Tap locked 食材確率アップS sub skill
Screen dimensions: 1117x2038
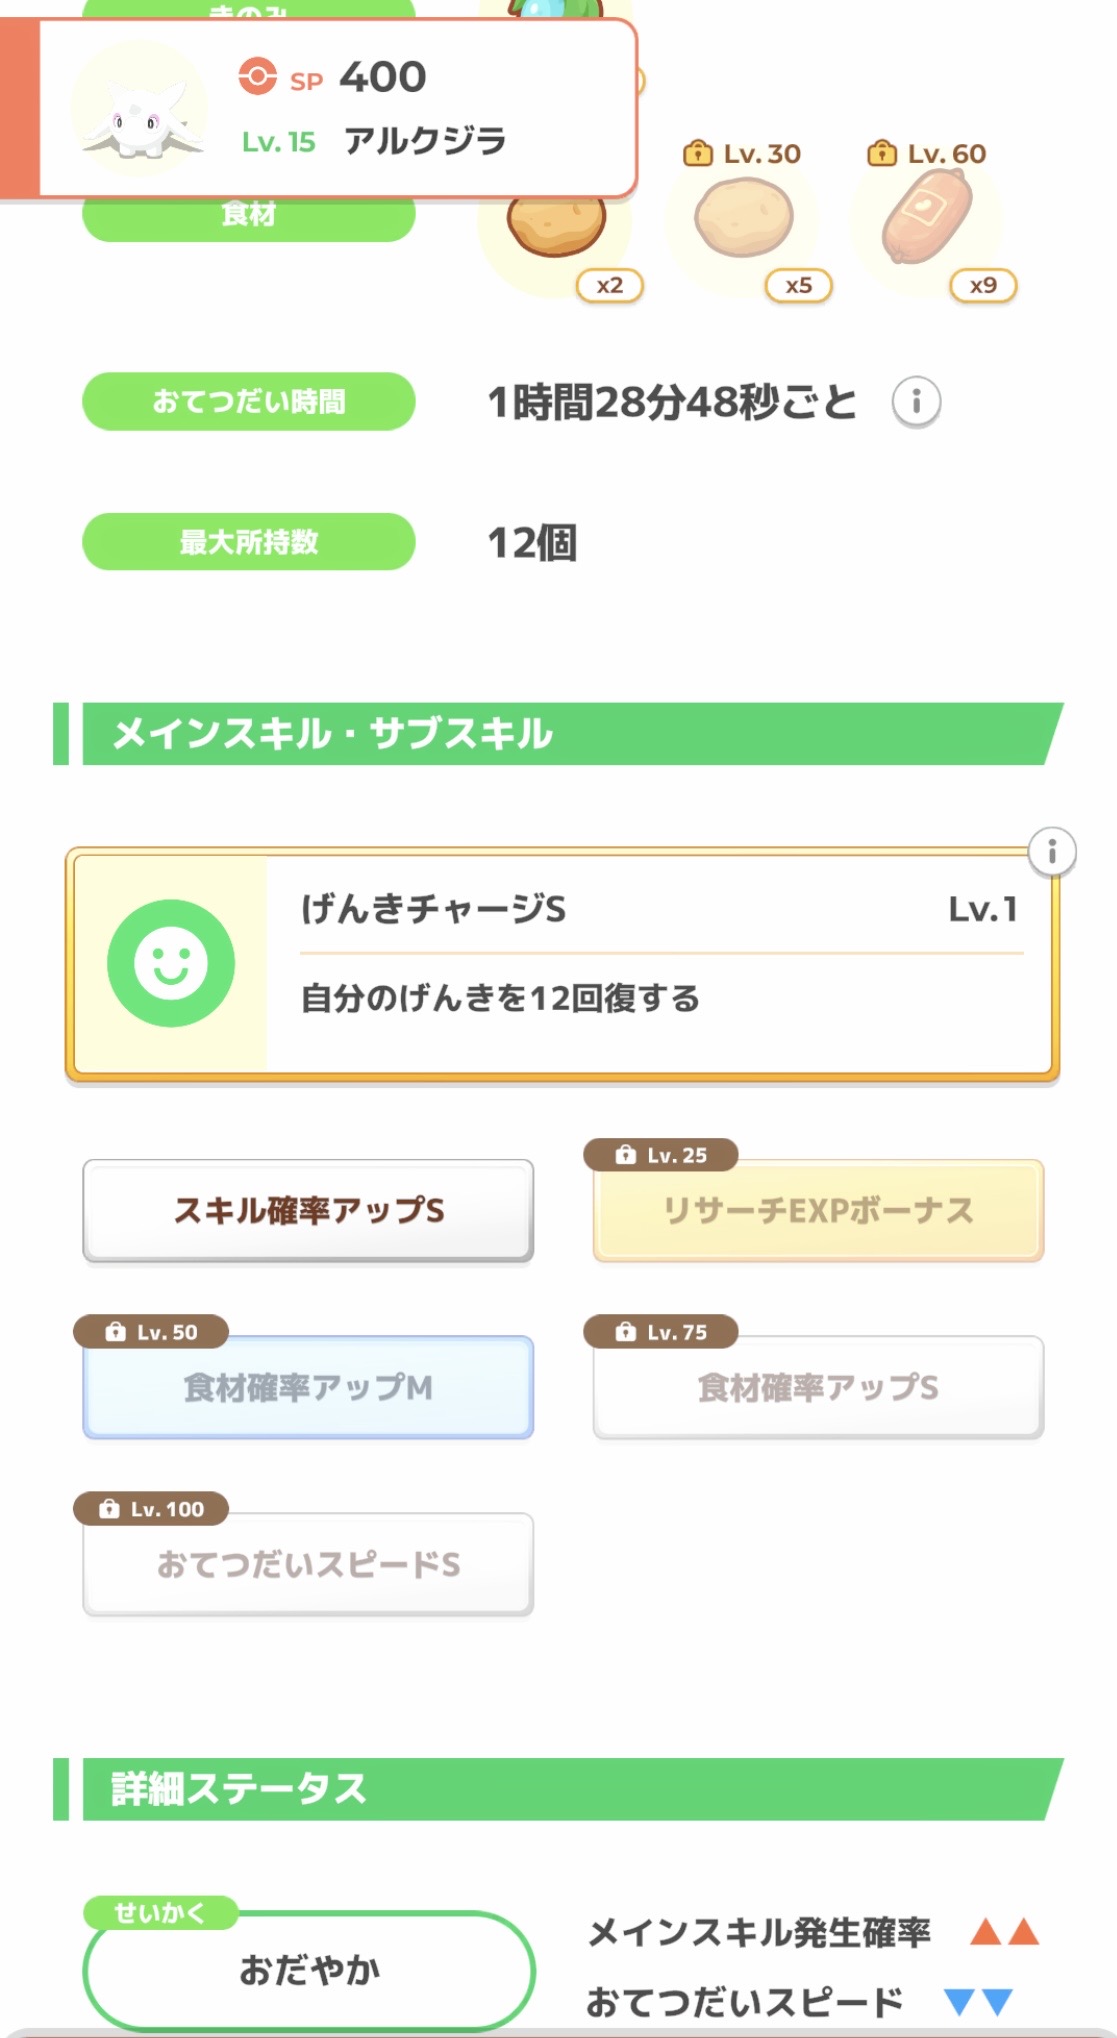click(x=818, y=1387)
